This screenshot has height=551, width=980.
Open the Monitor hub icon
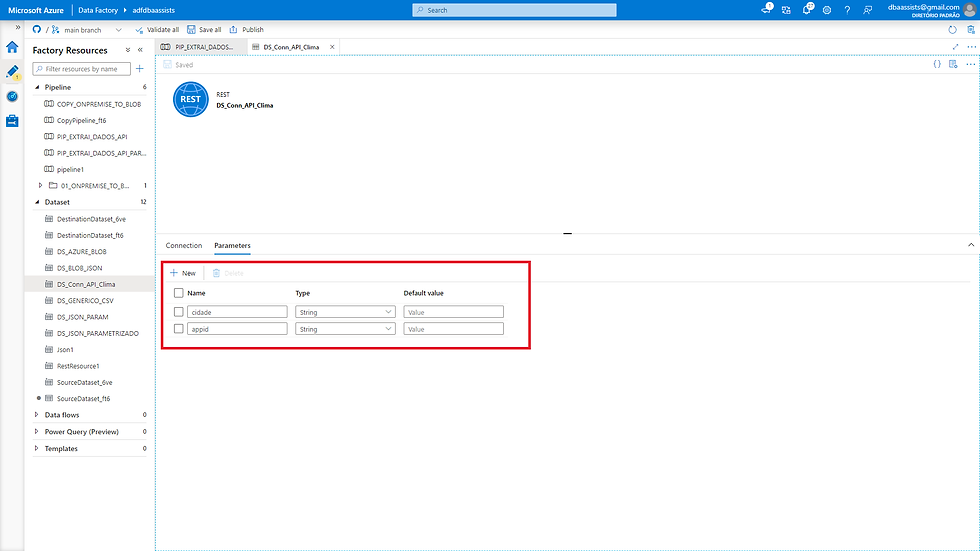click(x=12, y=97)
